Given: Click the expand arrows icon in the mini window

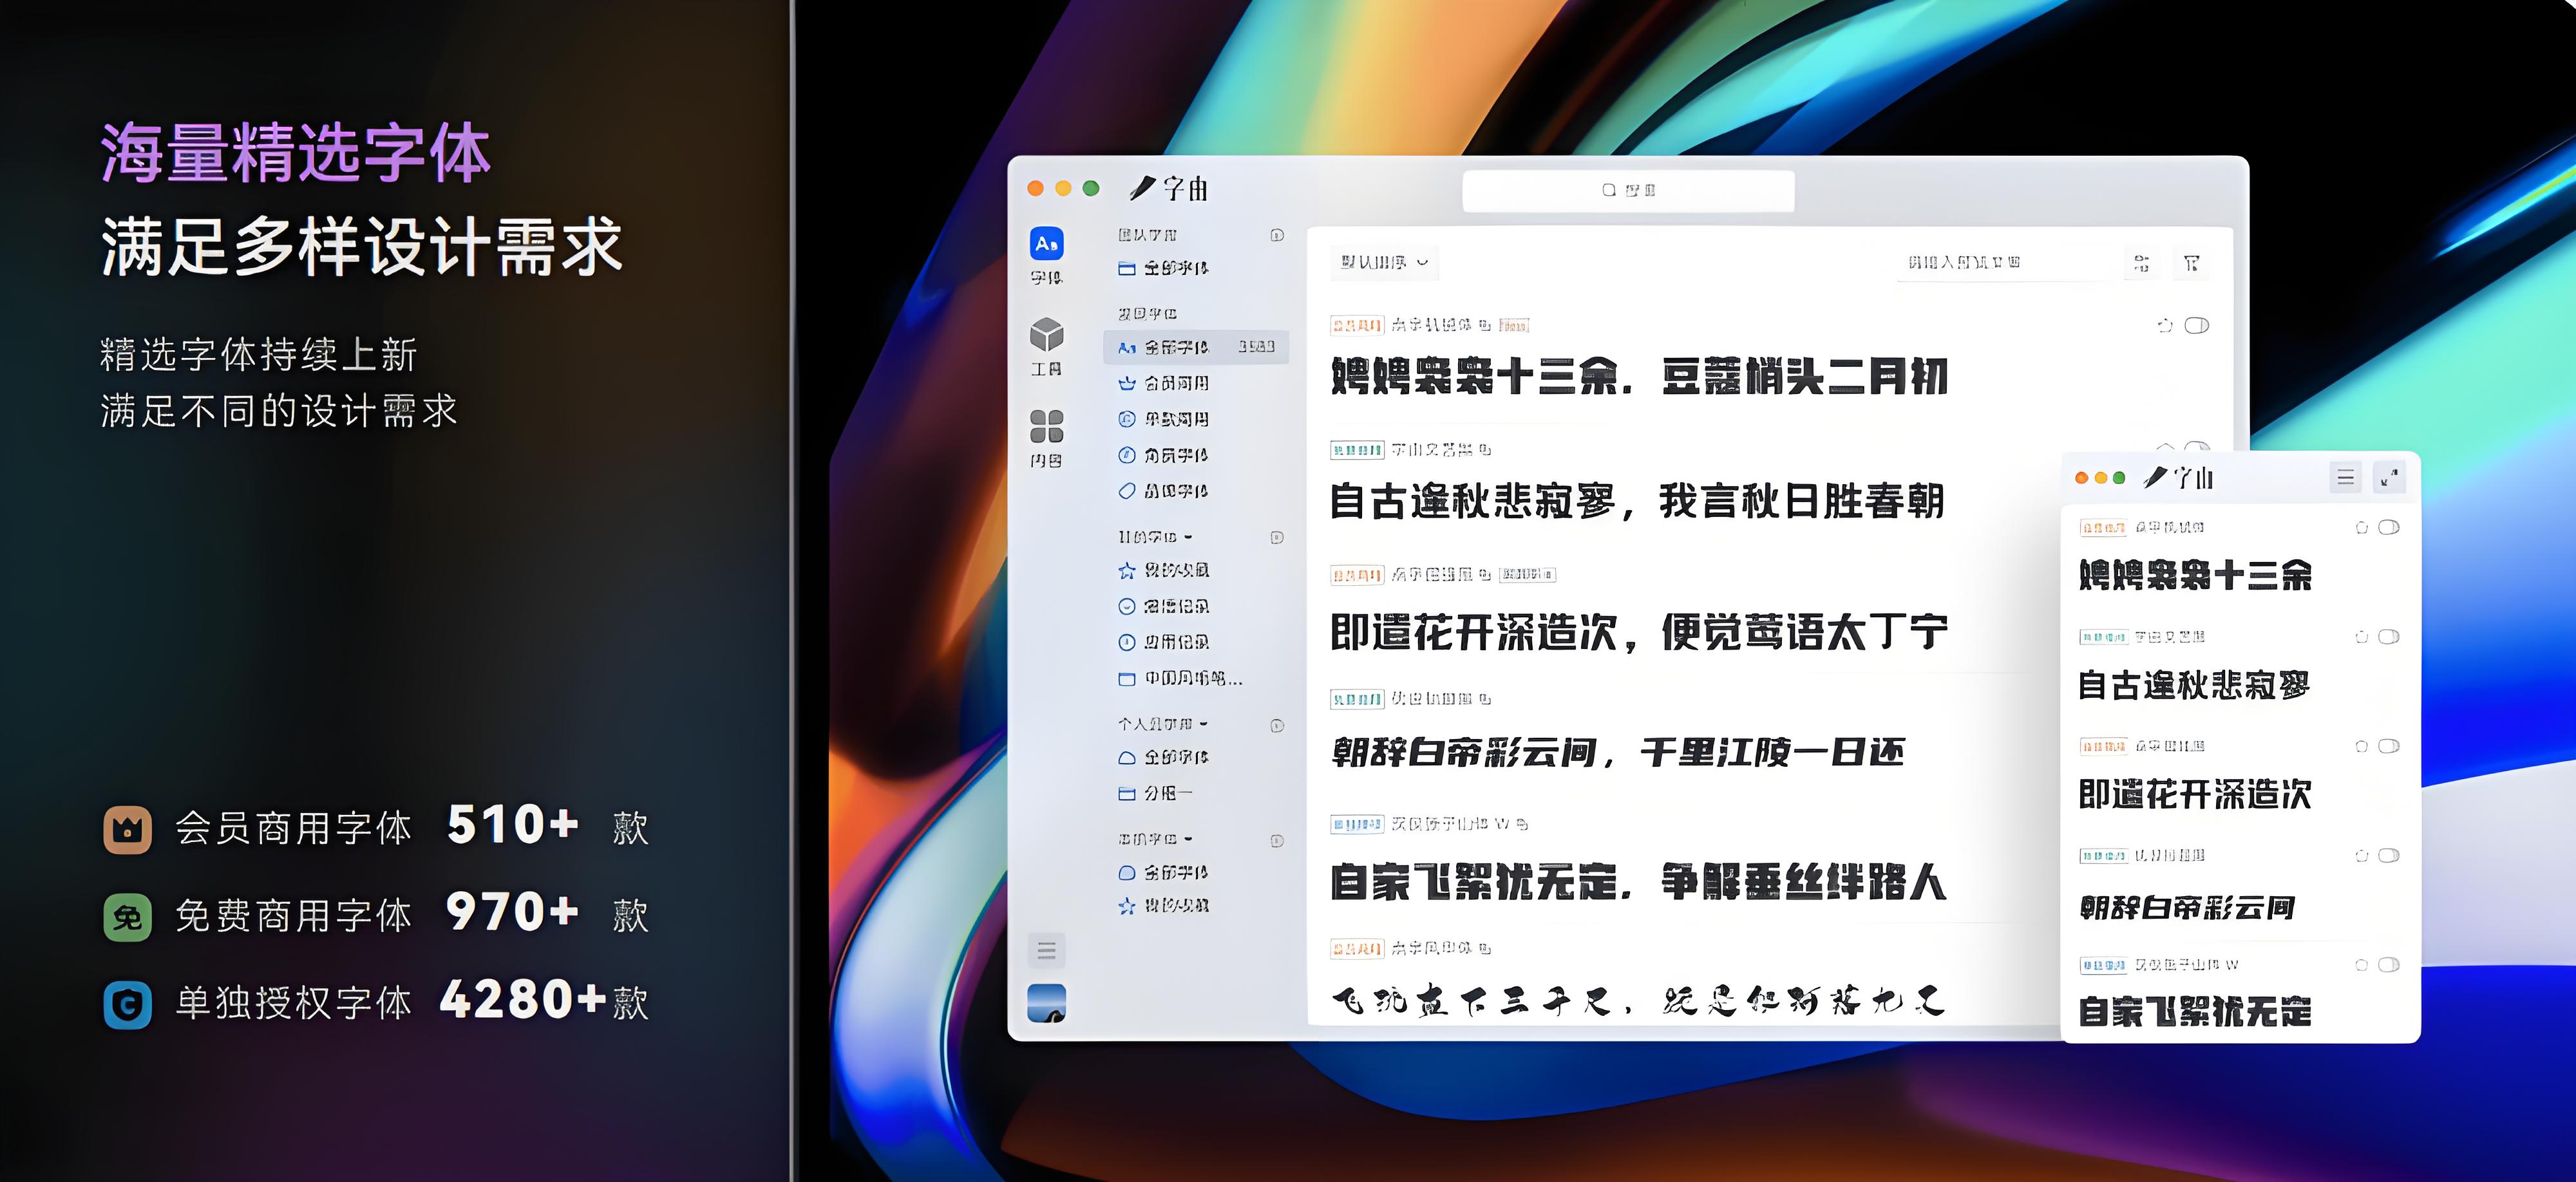Looking at the screenshot, I should coord(2390,478).
